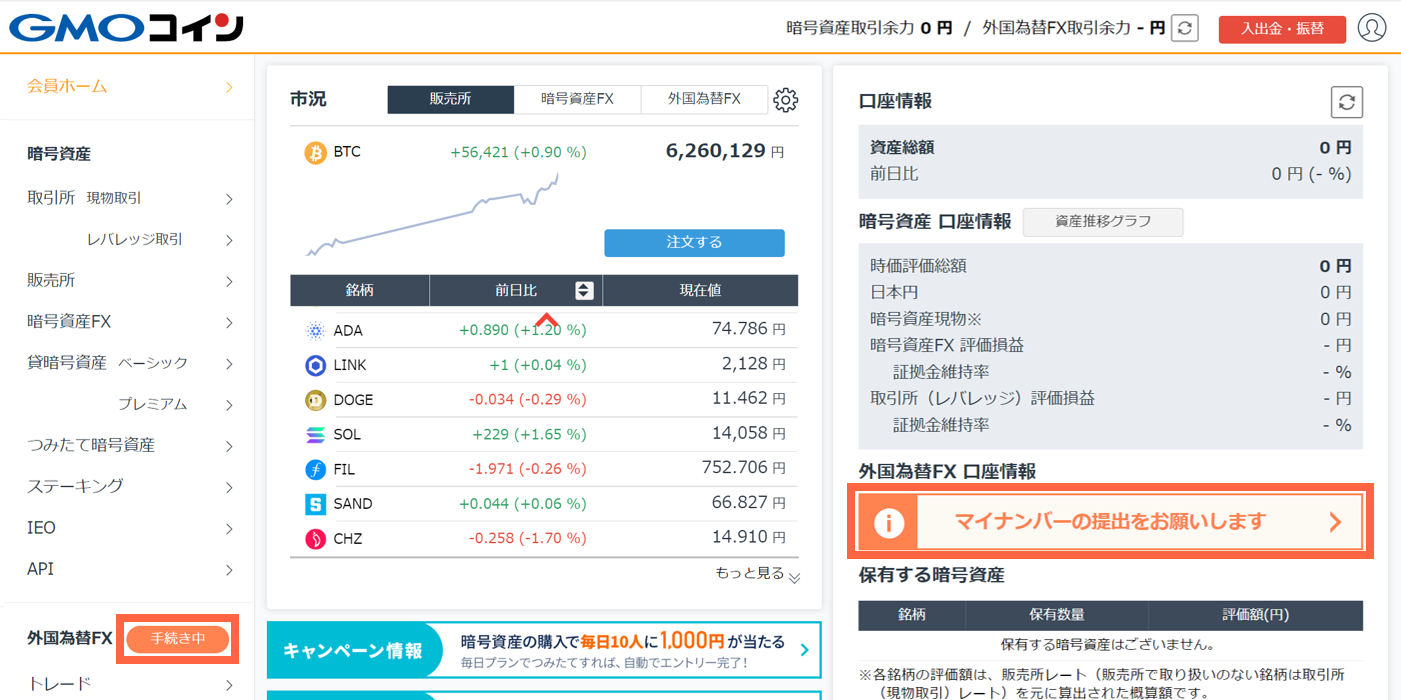The width and height of the screenshot is (1401, 700).
Task: Click the DOGE coin icon
Action: [x=316, y=400]
